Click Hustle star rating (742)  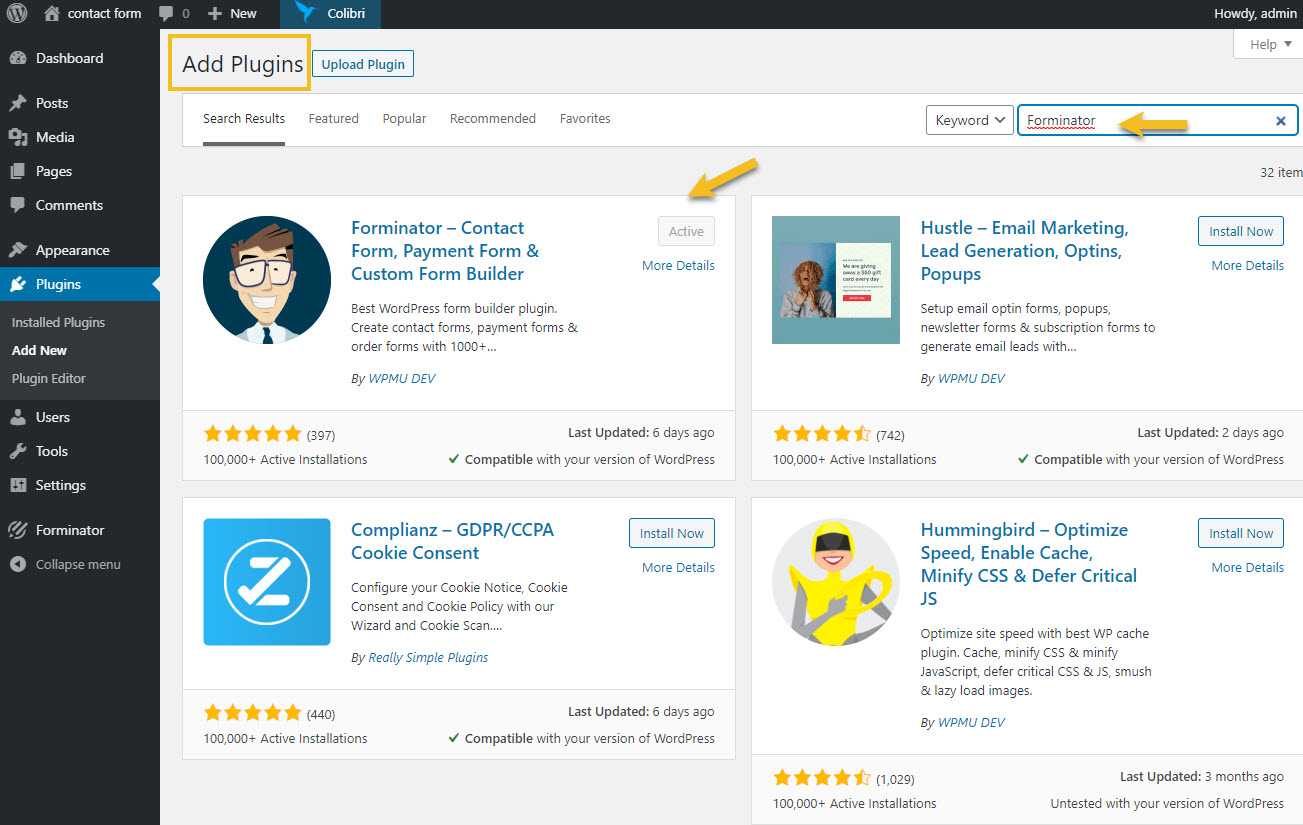(821, 434)
